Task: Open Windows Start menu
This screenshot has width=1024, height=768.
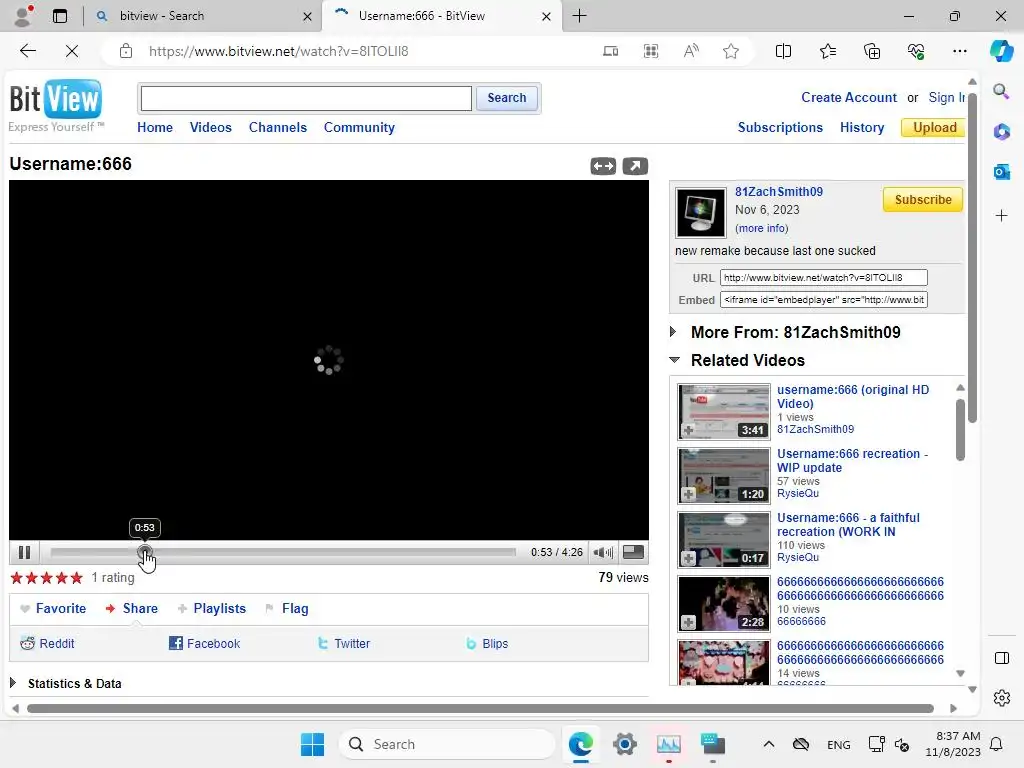Action: [312, 744]
